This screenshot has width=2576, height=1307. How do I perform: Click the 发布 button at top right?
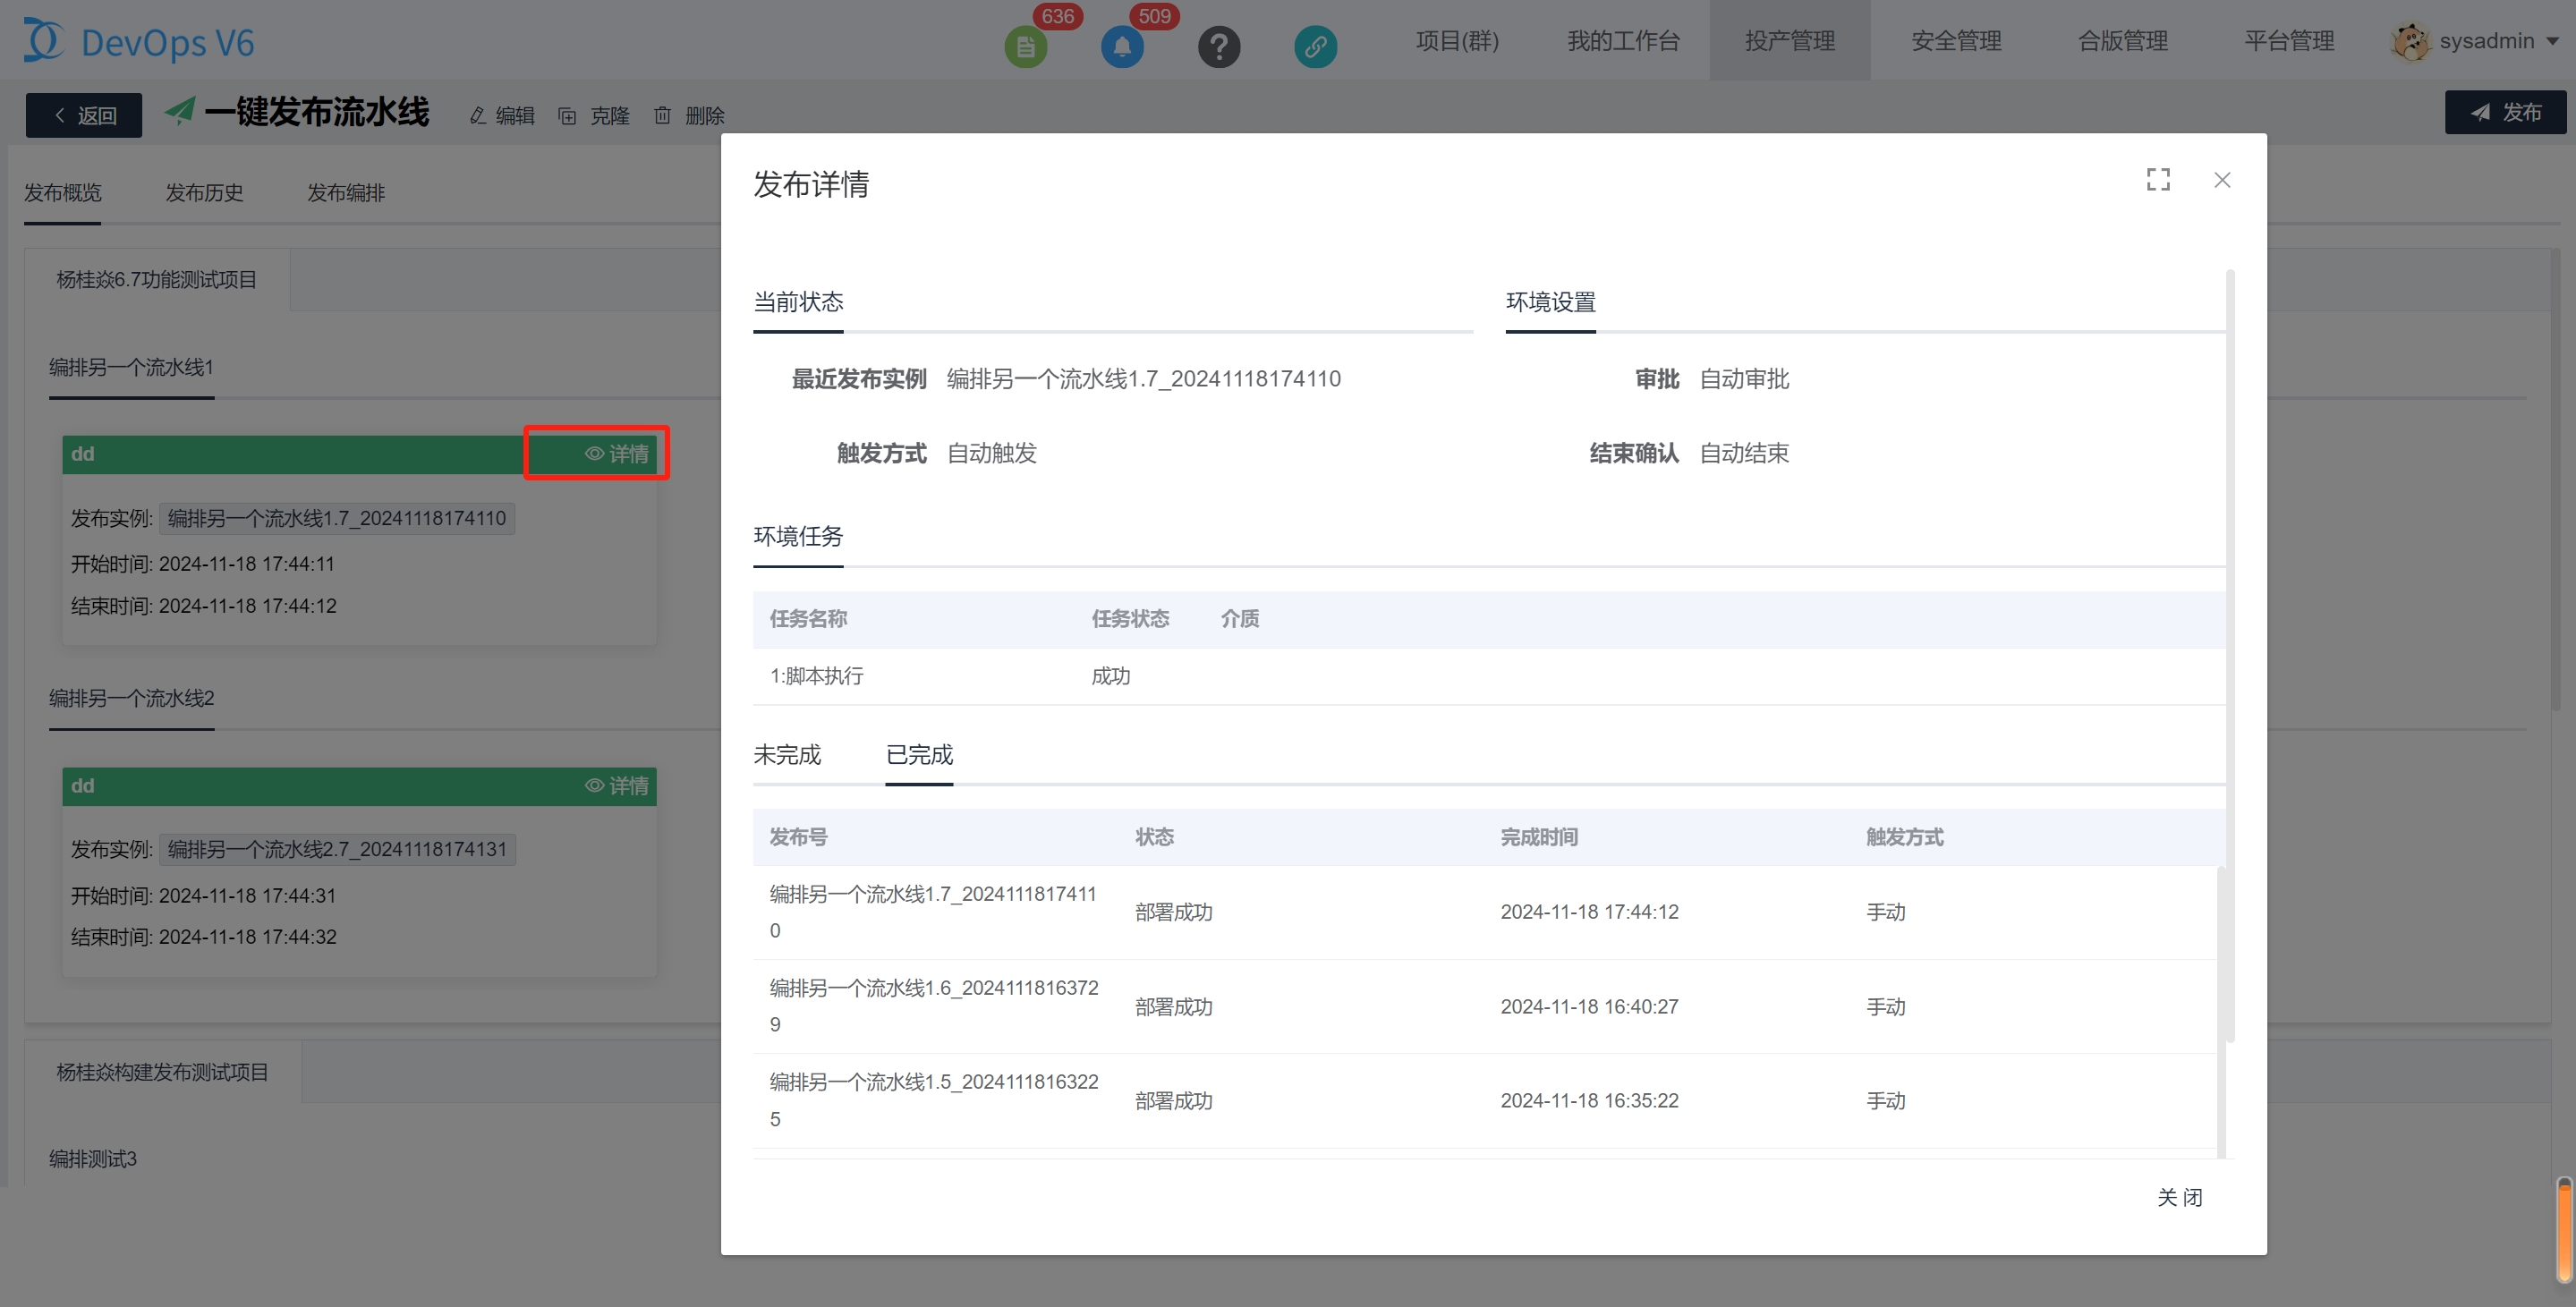pos(2505,112)
